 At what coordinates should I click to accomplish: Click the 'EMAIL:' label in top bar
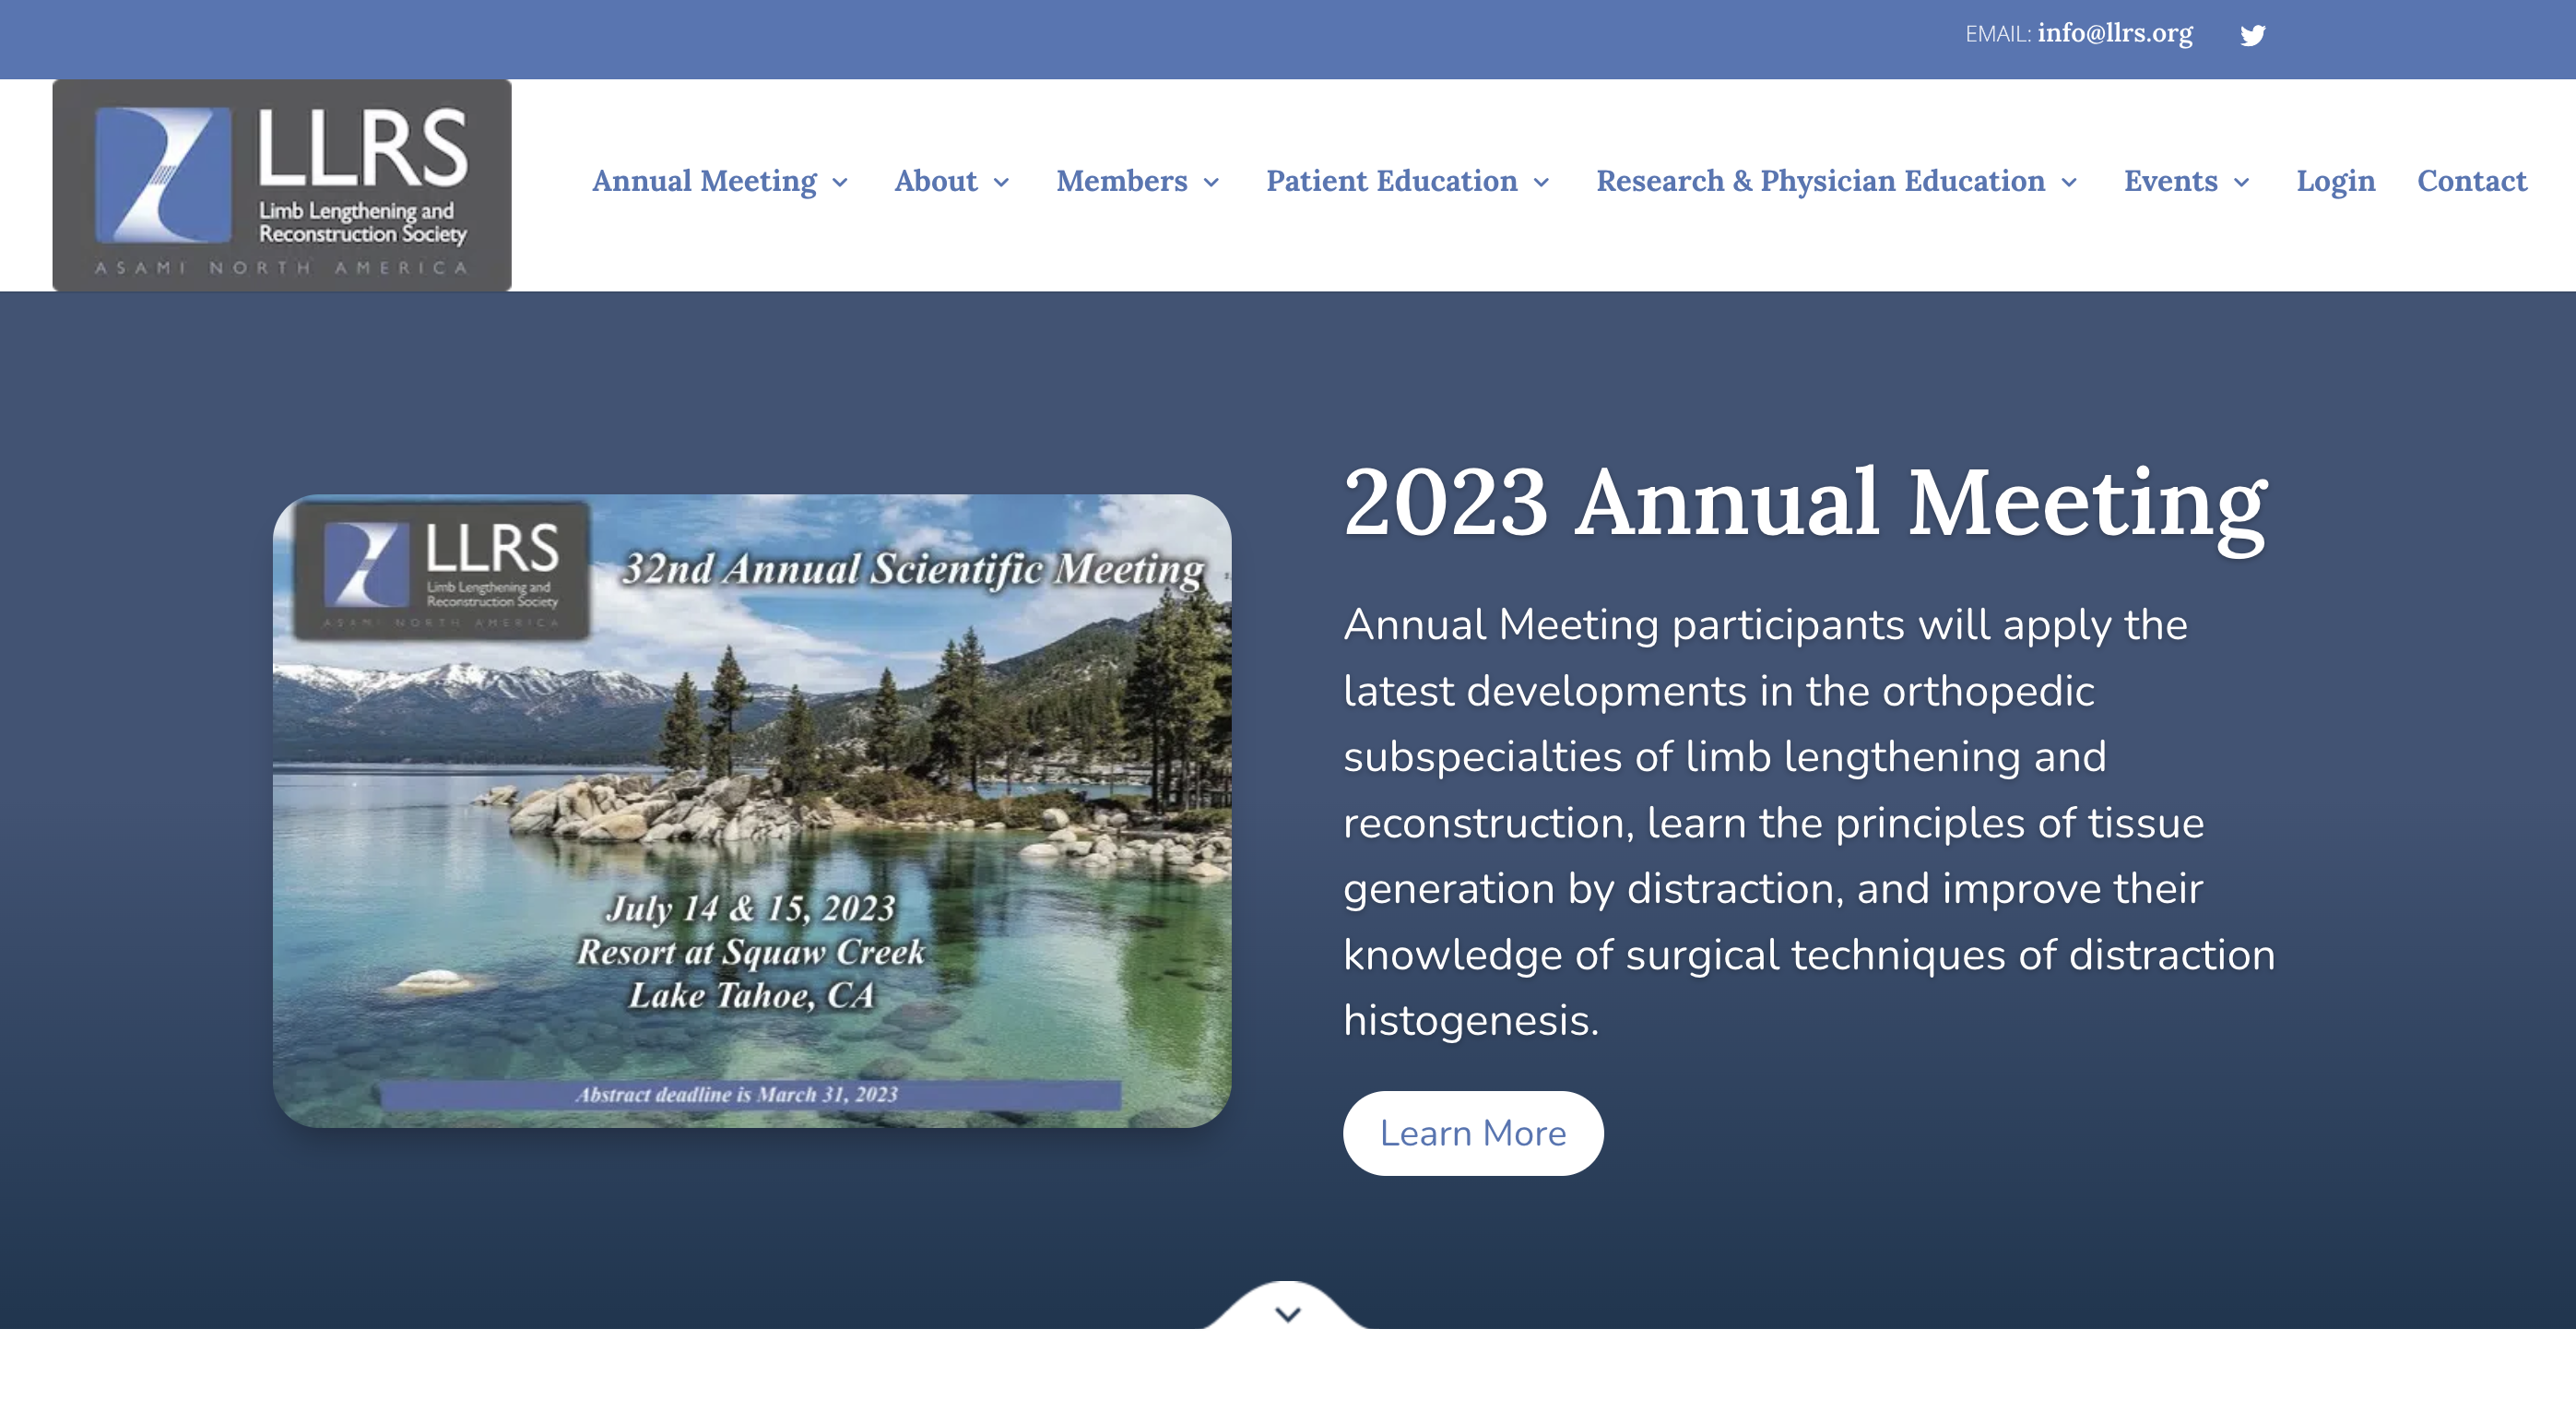click(x=1997, y=35)
